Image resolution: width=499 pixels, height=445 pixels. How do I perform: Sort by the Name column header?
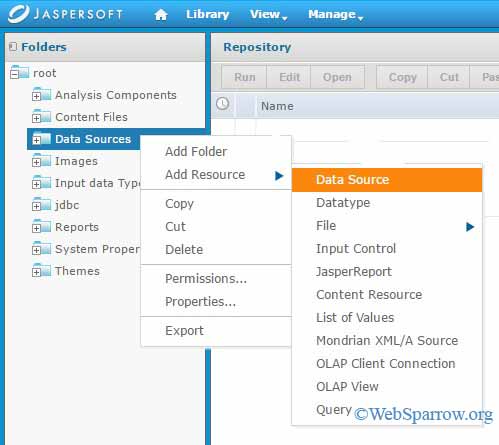click(277, 106)
